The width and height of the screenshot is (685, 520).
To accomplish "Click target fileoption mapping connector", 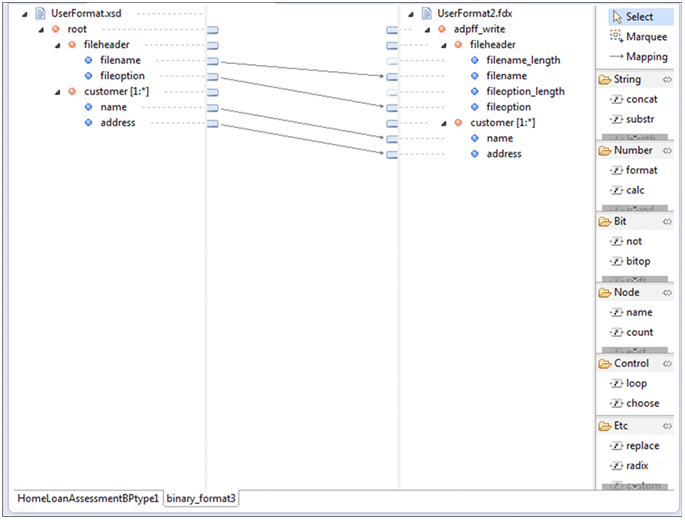I will (x=392, y=108).
